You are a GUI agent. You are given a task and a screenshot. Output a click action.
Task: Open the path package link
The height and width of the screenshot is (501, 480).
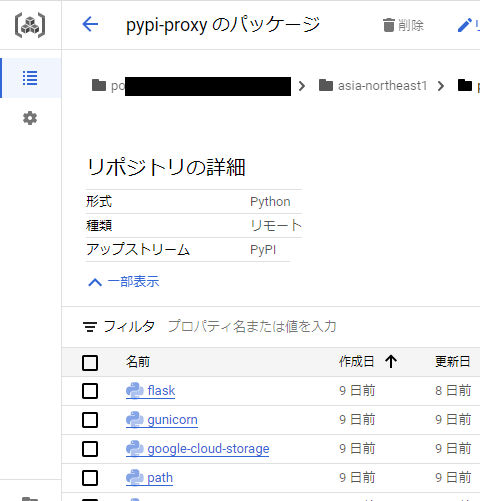[x=160, y=478]
